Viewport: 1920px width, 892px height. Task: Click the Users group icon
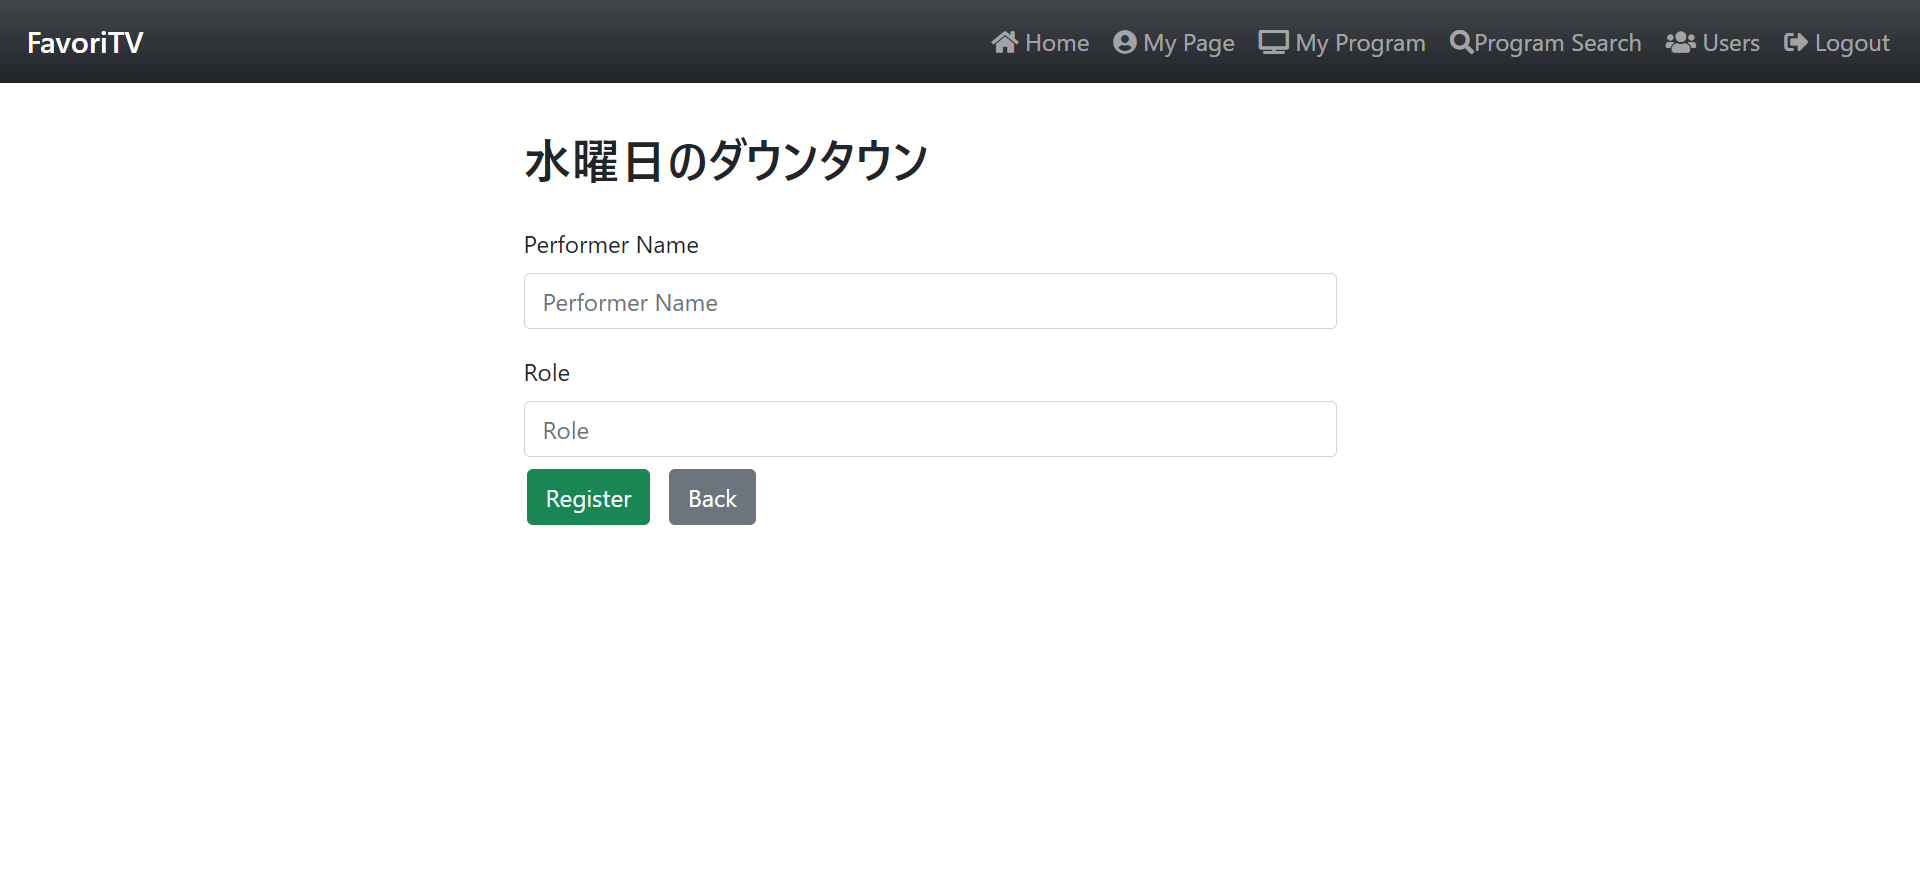(1680, 42)
